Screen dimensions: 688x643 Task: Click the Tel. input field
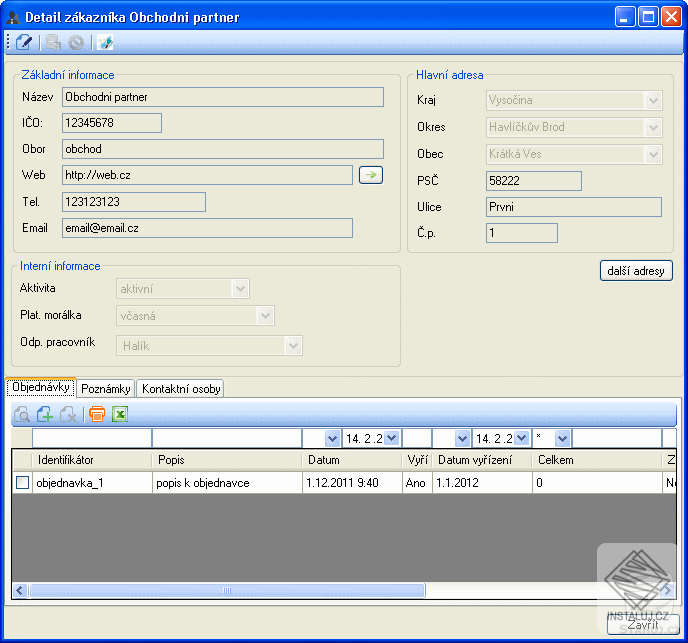(134, 202)
